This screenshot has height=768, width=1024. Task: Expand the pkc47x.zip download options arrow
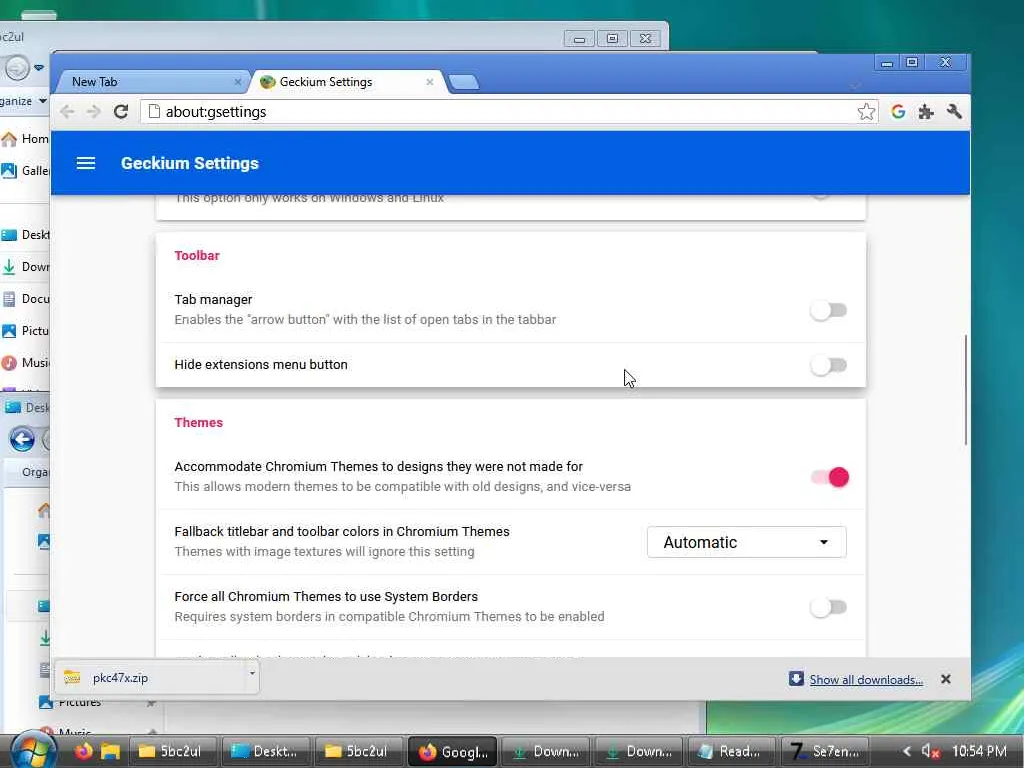252,673
